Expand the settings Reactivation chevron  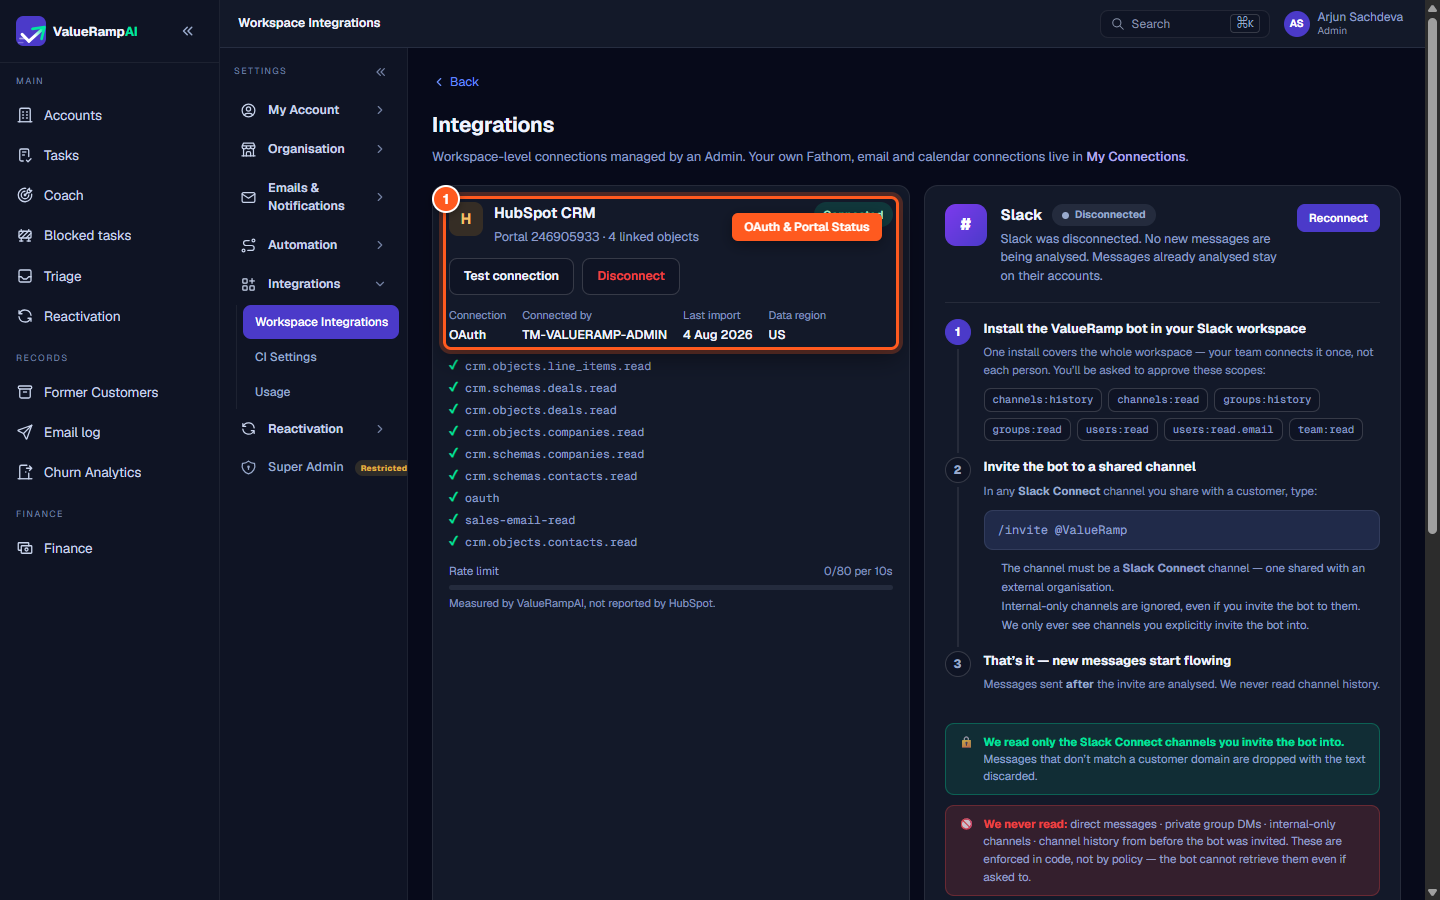[380, 429]
